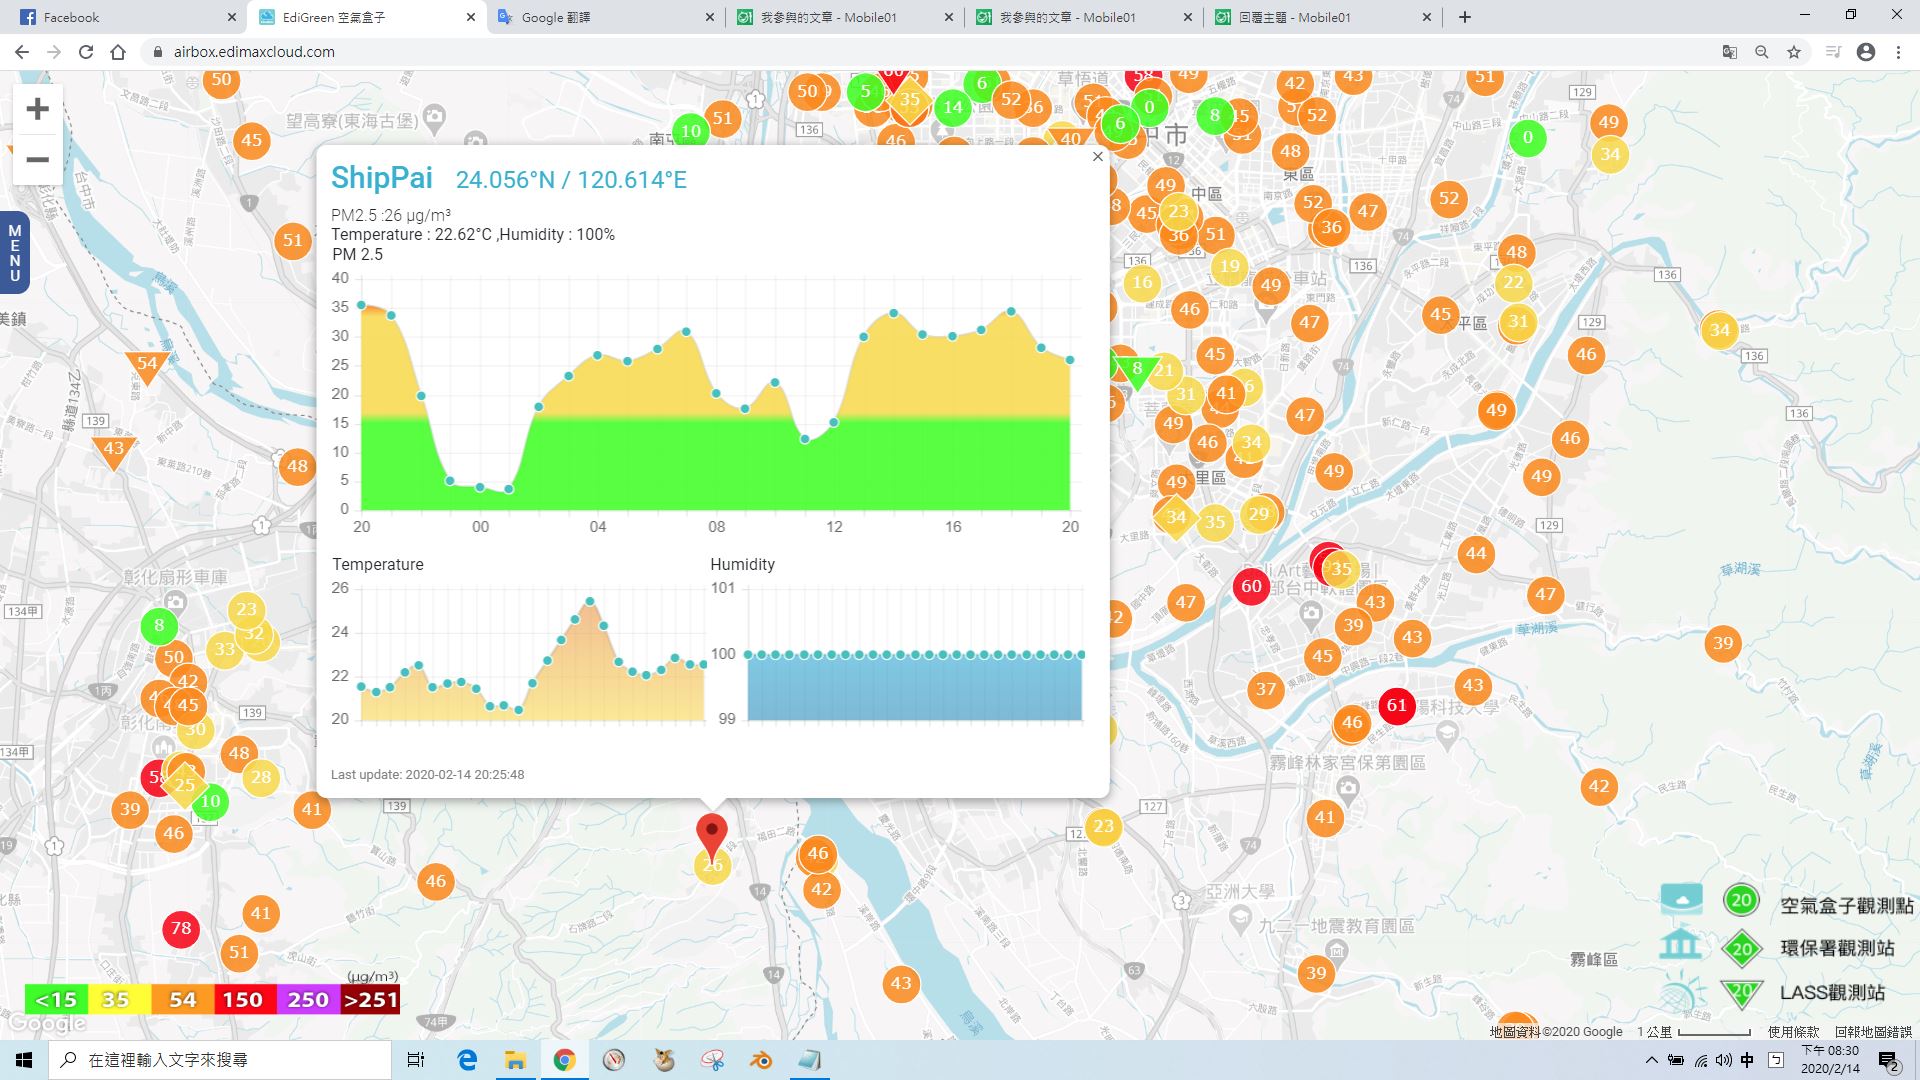The width and height of the screenshot is (1920, 1080).
Task: Click the yellow 35 scale swatch
Action: 119,1000
